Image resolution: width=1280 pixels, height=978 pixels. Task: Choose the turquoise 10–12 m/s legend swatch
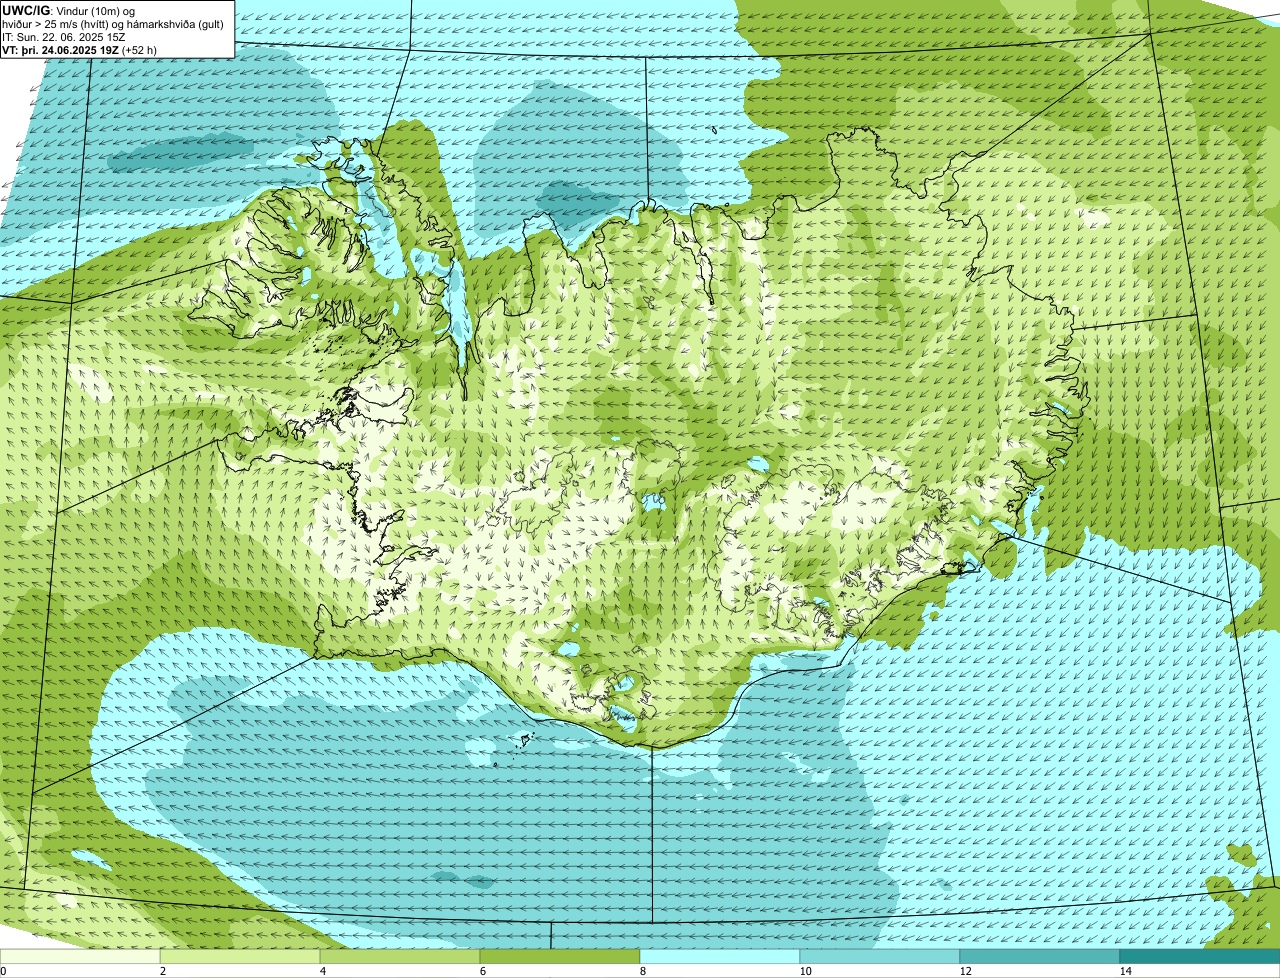click(880, 956)
